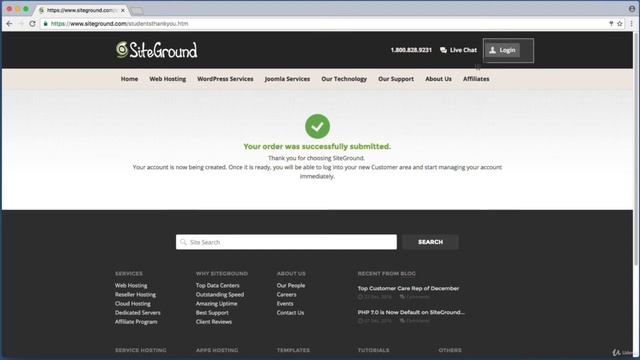
Task: Close the SiteGround browser tab
Action: (x=122, y=10)
